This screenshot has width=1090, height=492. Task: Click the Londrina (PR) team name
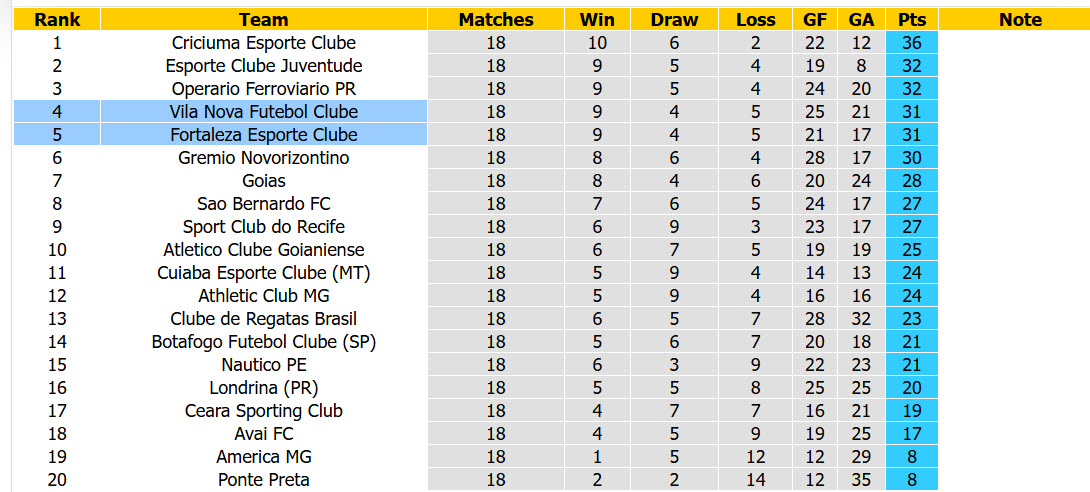click(x=264, y=388)
